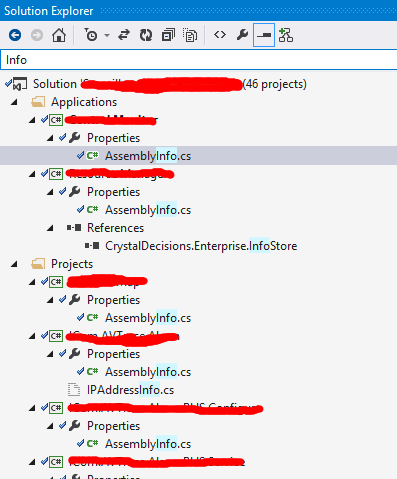Toggle Show All Files toolbar icon
Screen dimensions: 397x479
[190, 35]
